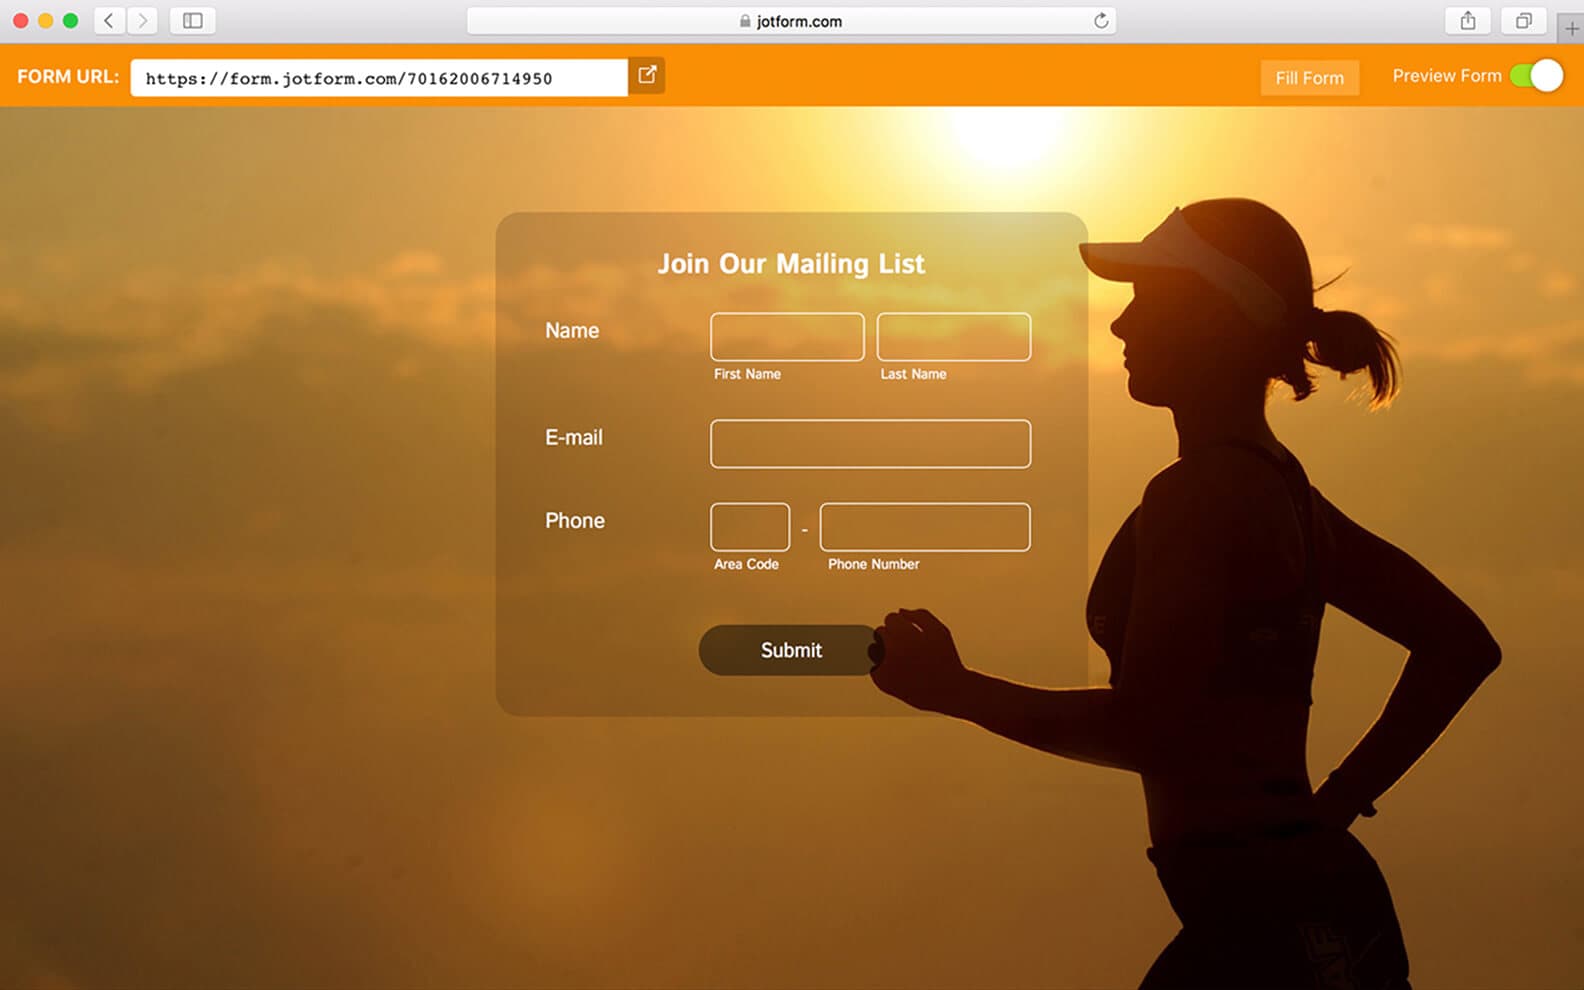Image resolution: width=1584 pixels, height=990 pixels.
Task: Open a new tab with plus button
Action: click(1571, 29)
